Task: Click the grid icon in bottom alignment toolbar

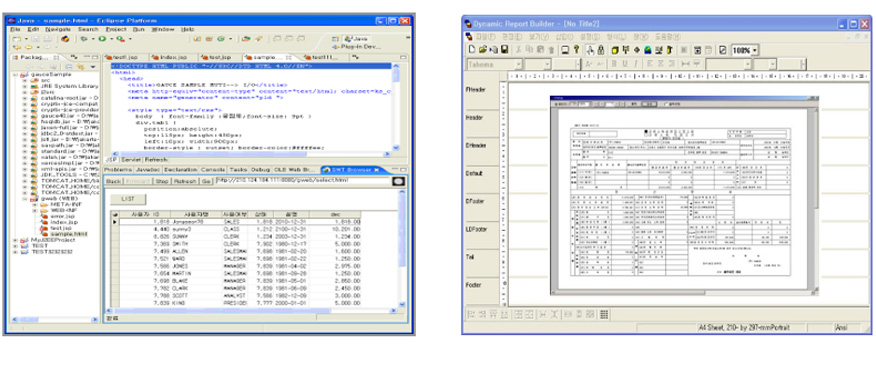Action: point(604,314)
